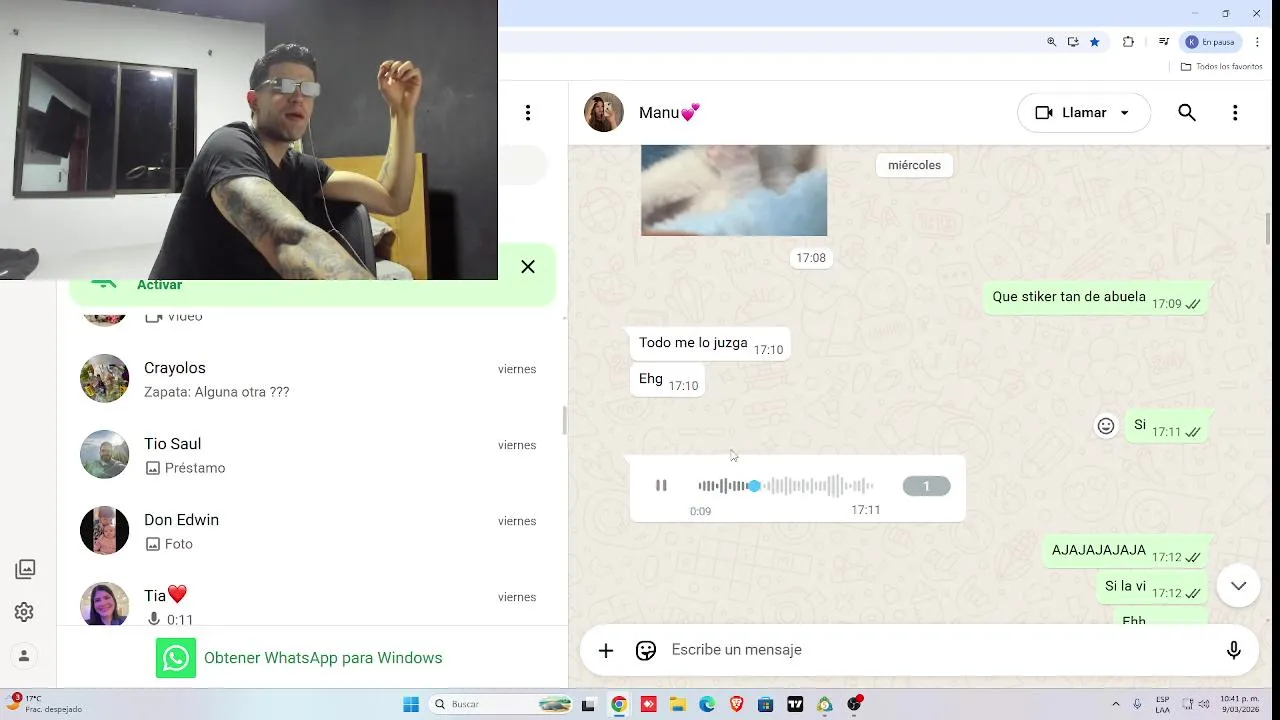
Task: Open TradingView from the taskbar
Action: point(795,704)
